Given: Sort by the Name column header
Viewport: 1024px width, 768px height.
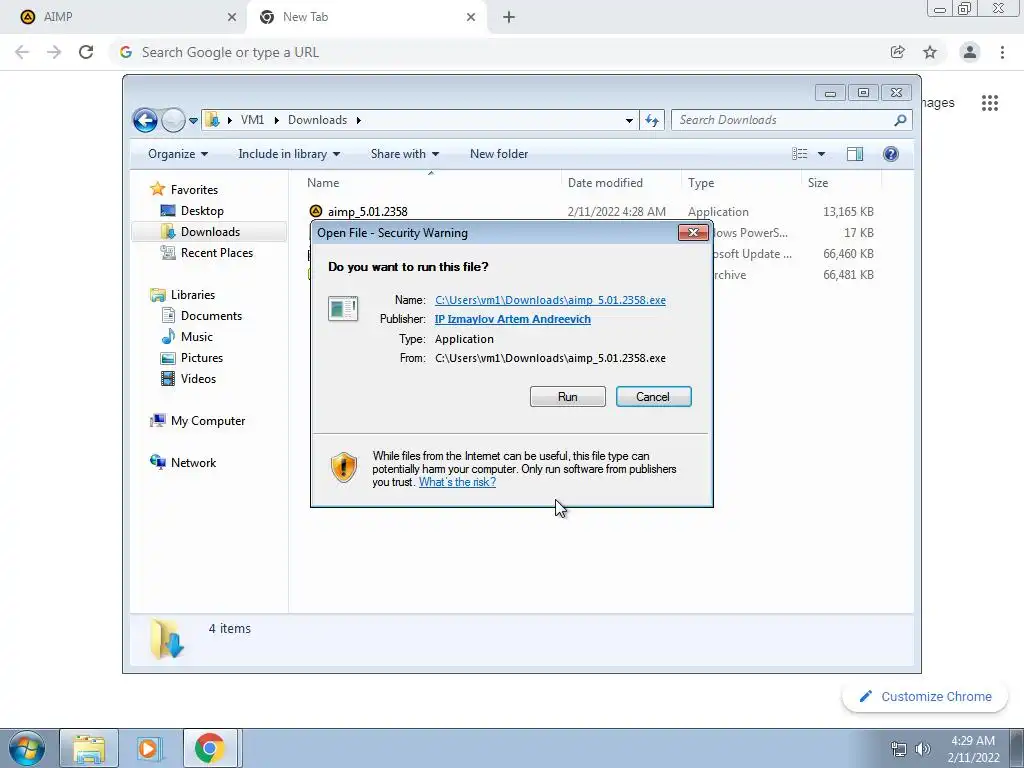Looking at the screenshot, I should (x=431, y=183).
